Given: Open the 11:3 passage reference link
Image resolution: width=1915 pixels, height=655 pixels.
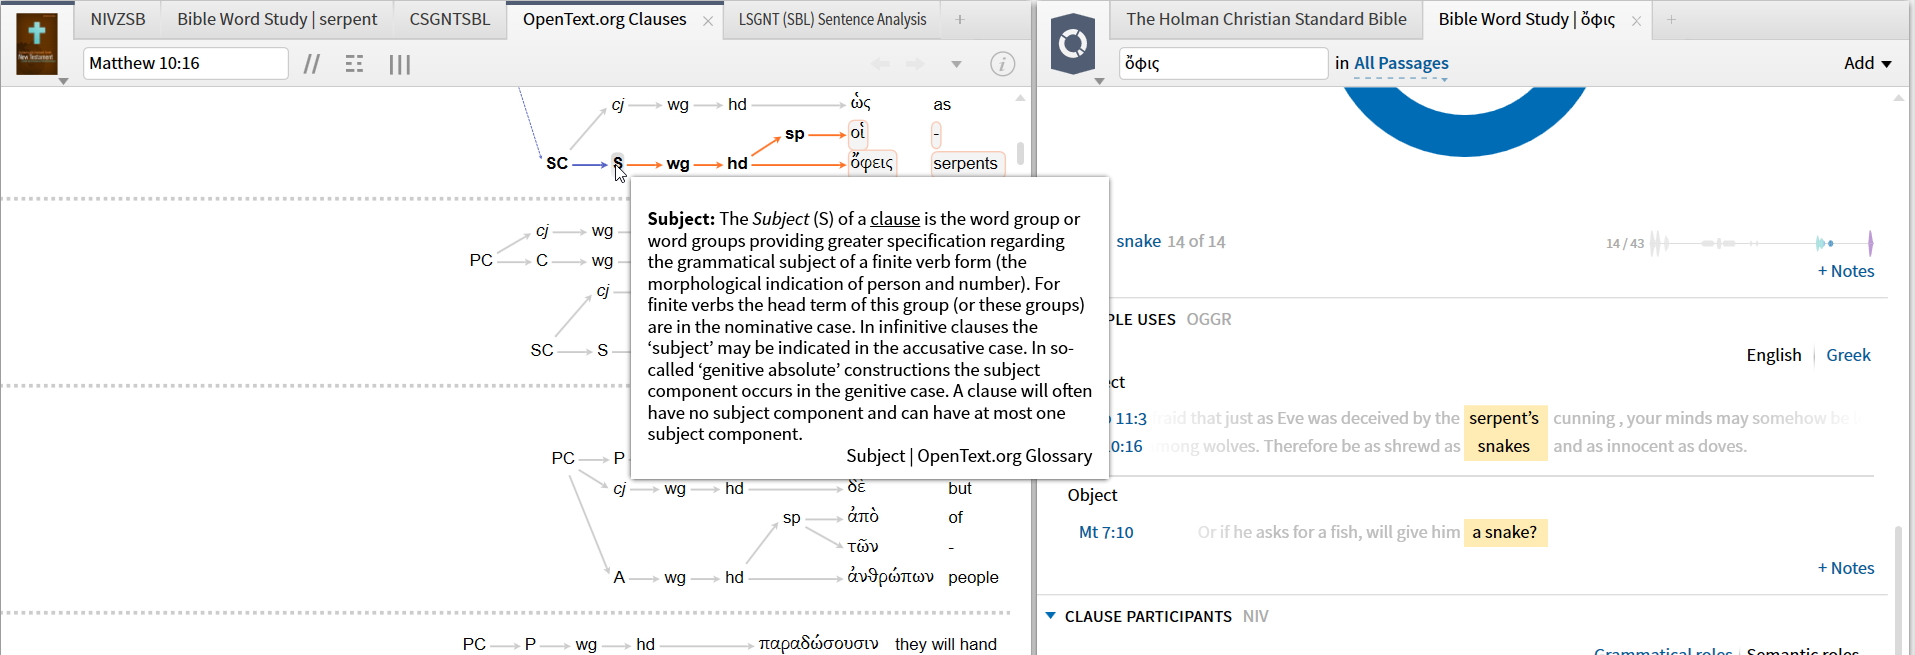Looking at the screenshot, I should 1131,418.
